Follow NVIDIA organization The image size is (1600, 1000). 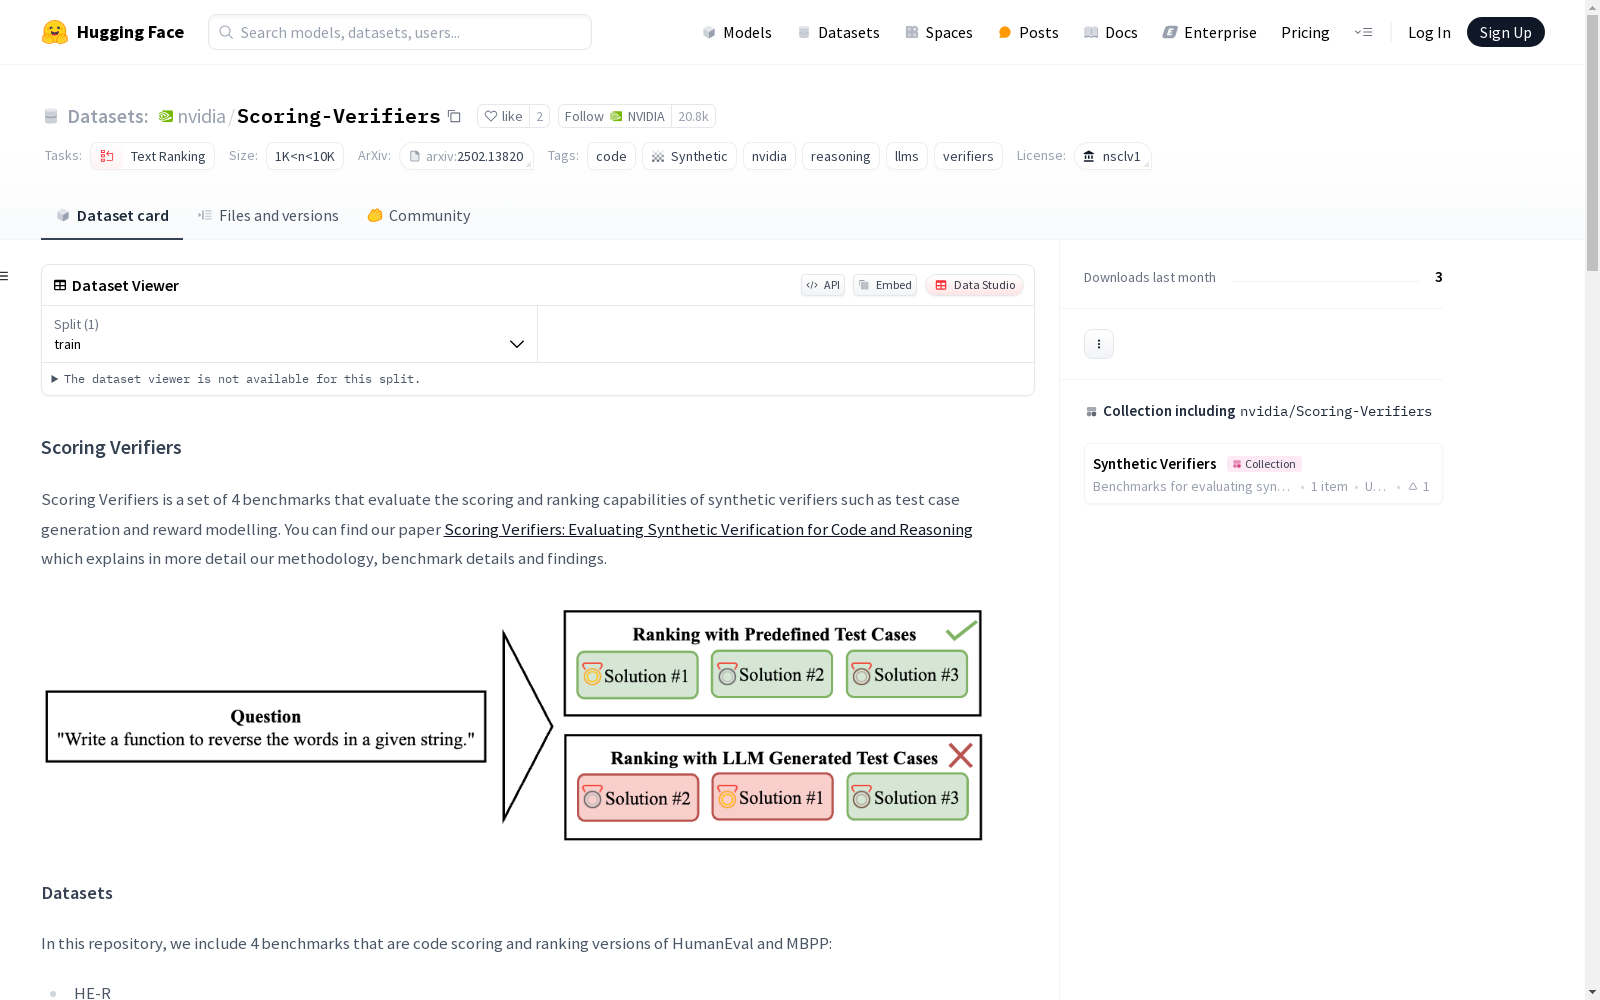614,116
